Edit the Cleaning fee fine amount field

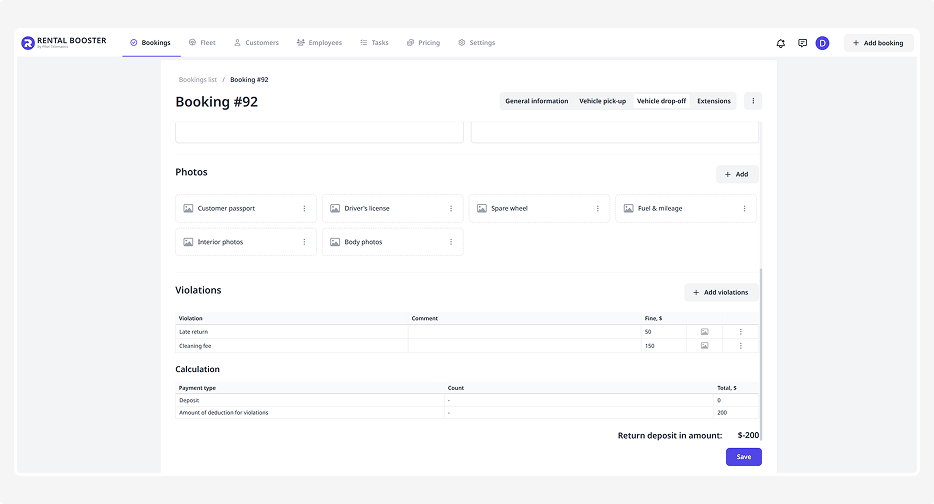(662, 346)
